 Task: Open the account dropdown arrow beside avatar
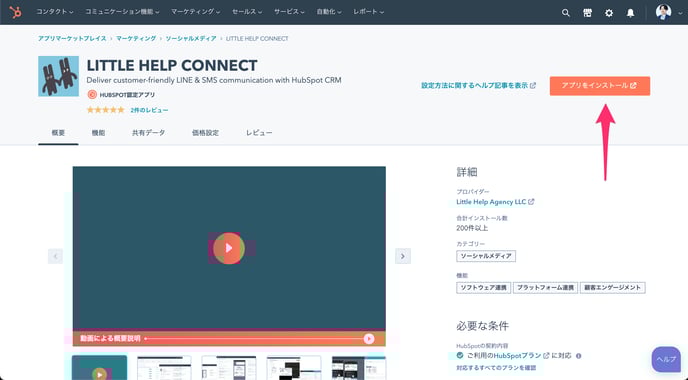(680, 14)
